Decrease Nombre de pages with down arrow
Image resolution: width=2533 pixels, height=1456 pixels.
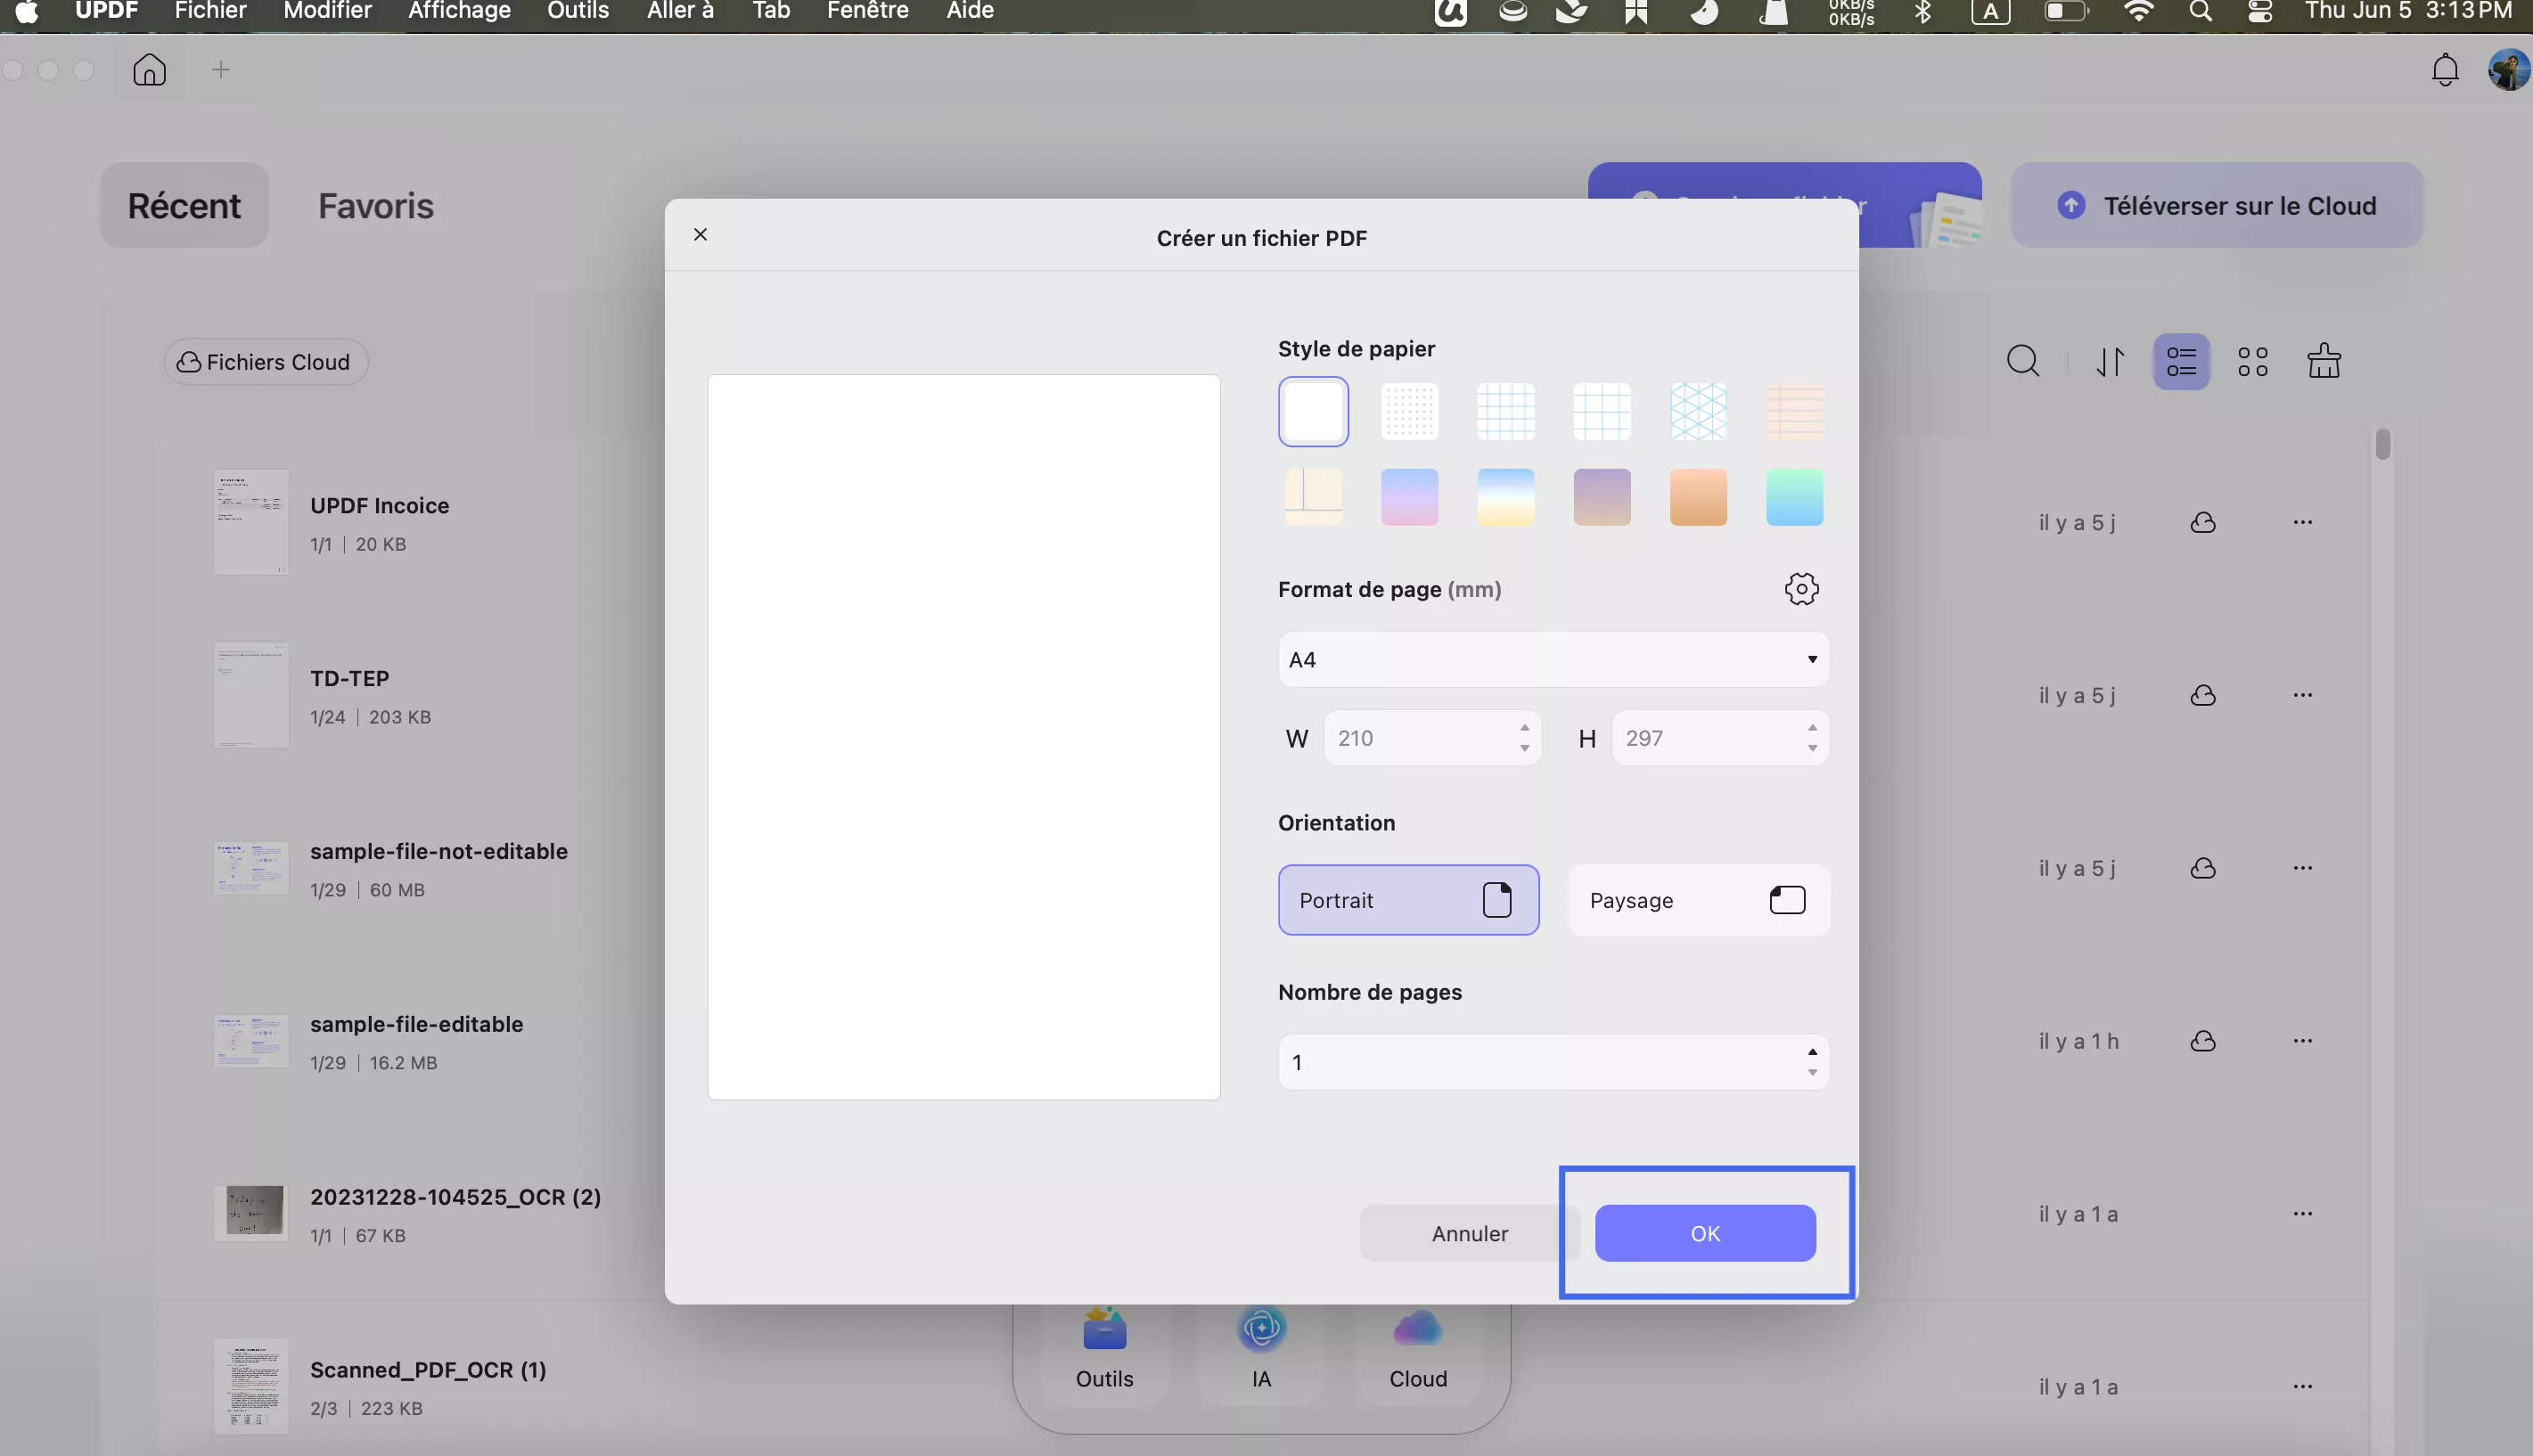[x=1812, y=1073]
